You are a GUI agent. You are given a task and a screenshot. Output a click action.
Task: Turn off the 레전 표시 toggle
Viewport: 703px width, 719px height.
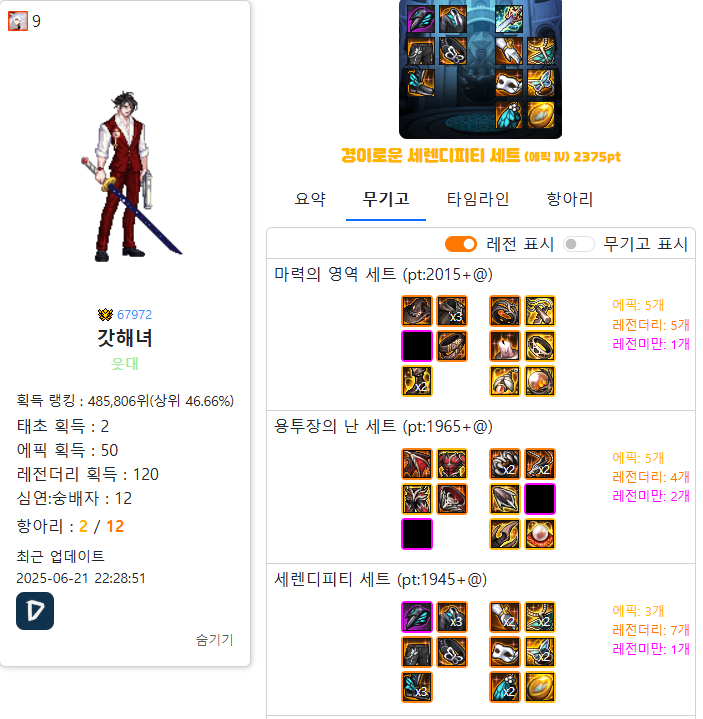[x=461, y=244]
